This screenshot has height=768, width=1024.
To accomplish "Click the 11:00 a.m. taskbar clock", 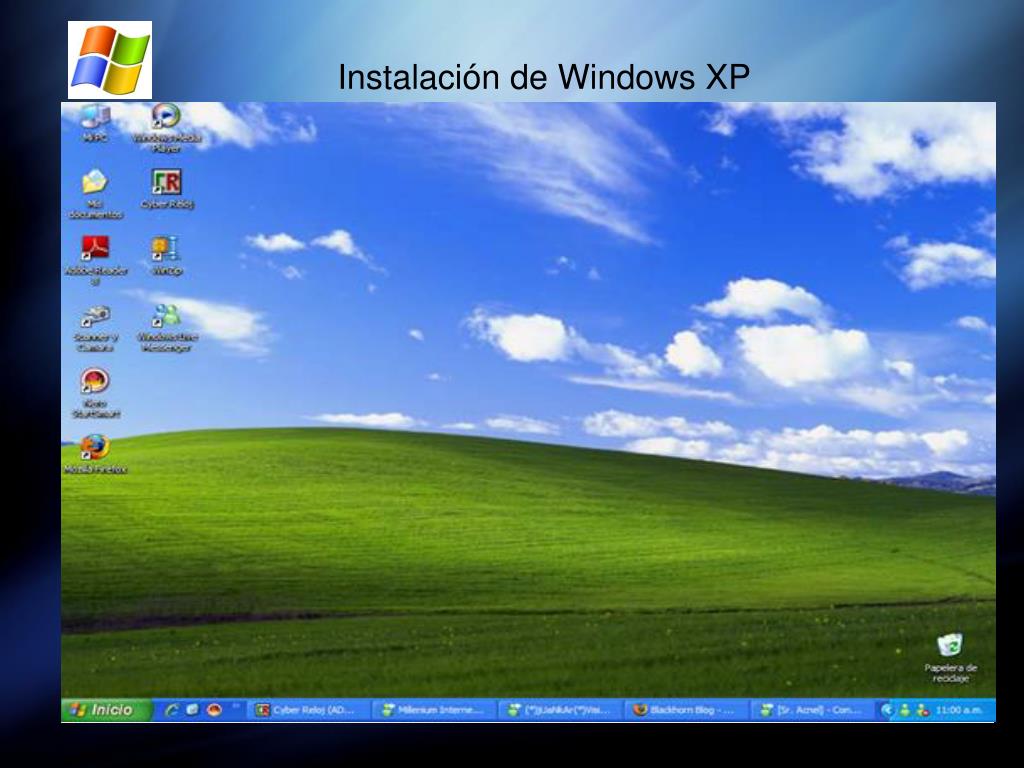I will 959,710.
